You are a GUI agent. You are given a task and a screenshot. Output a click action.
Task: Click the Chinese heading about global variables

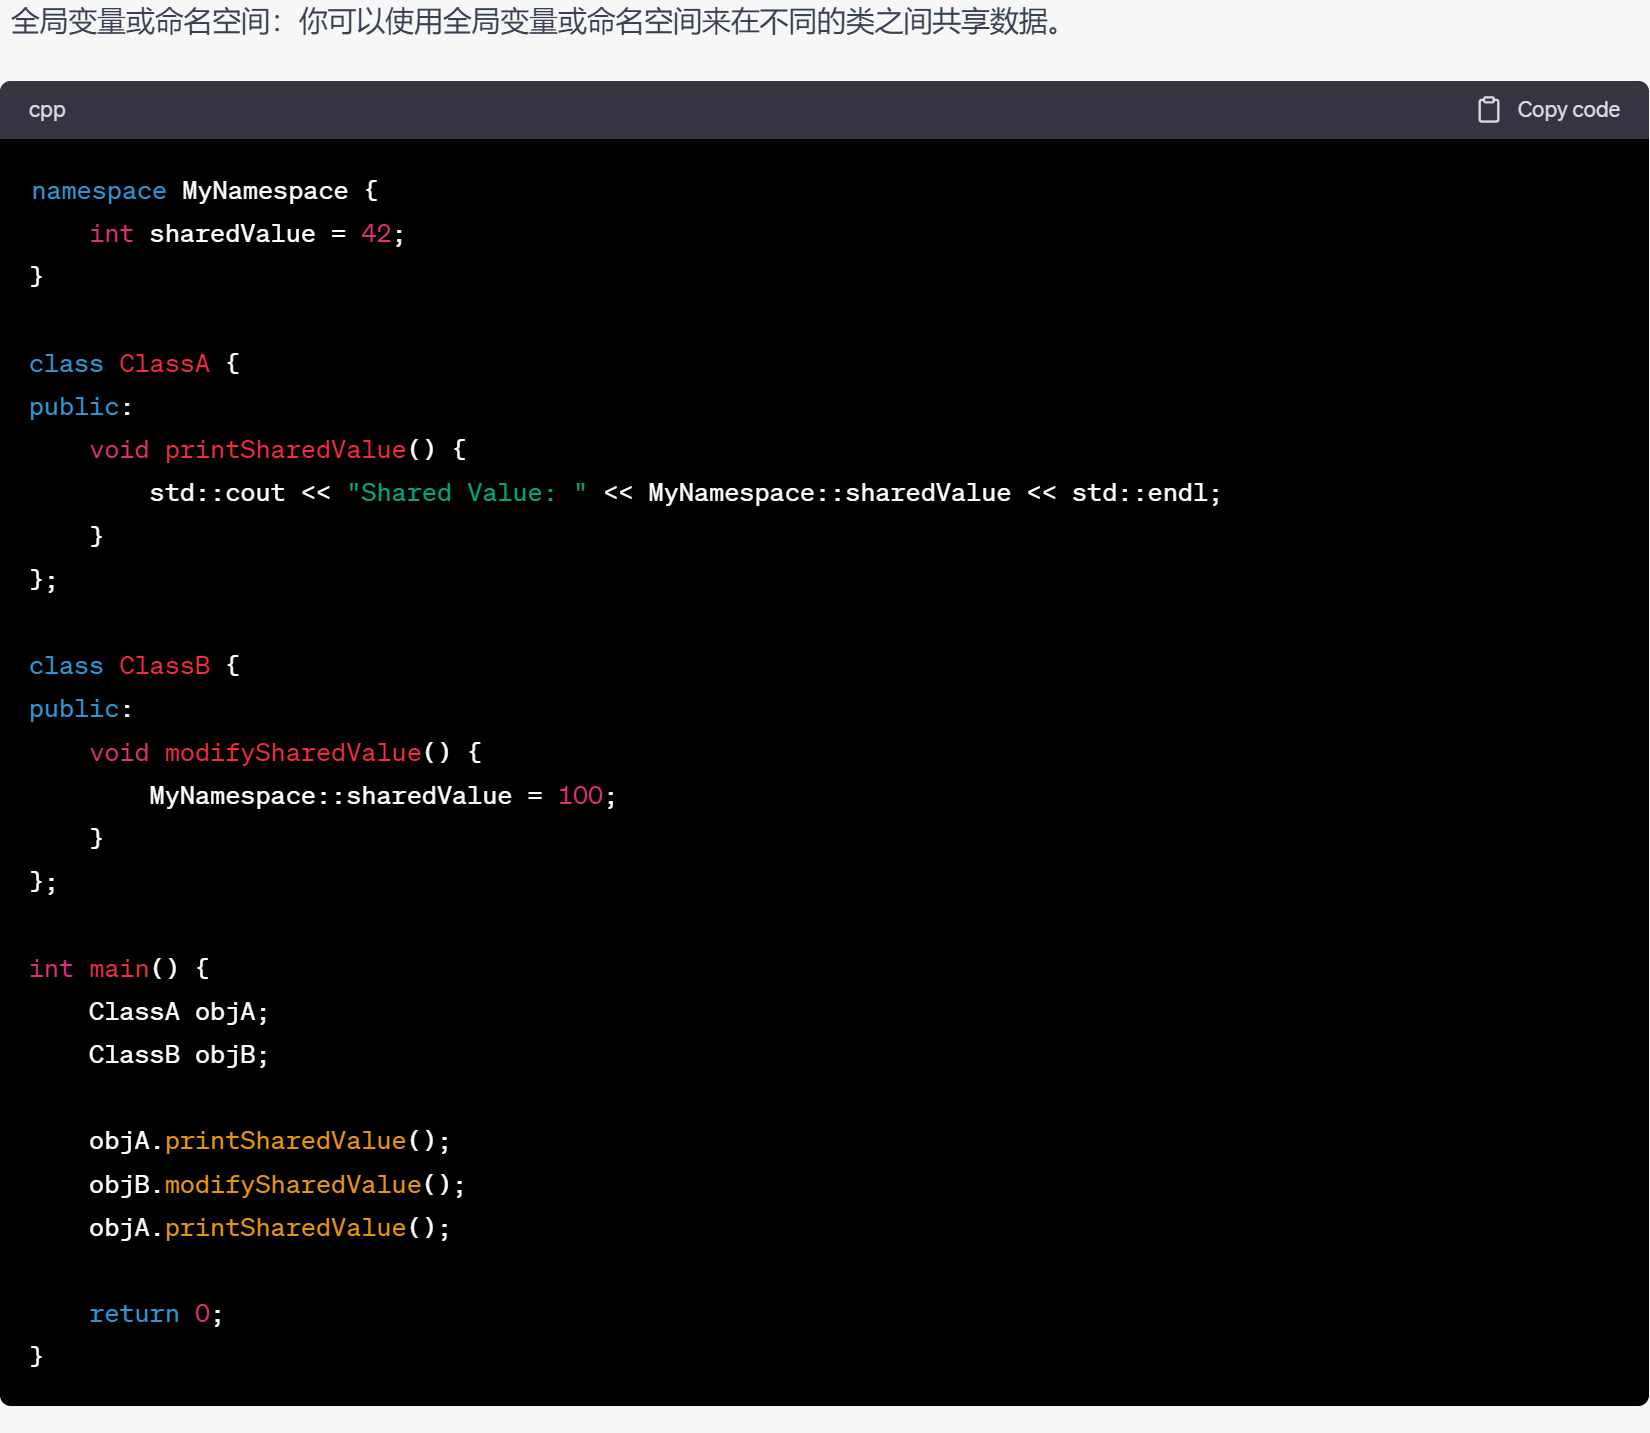[538, 21]
